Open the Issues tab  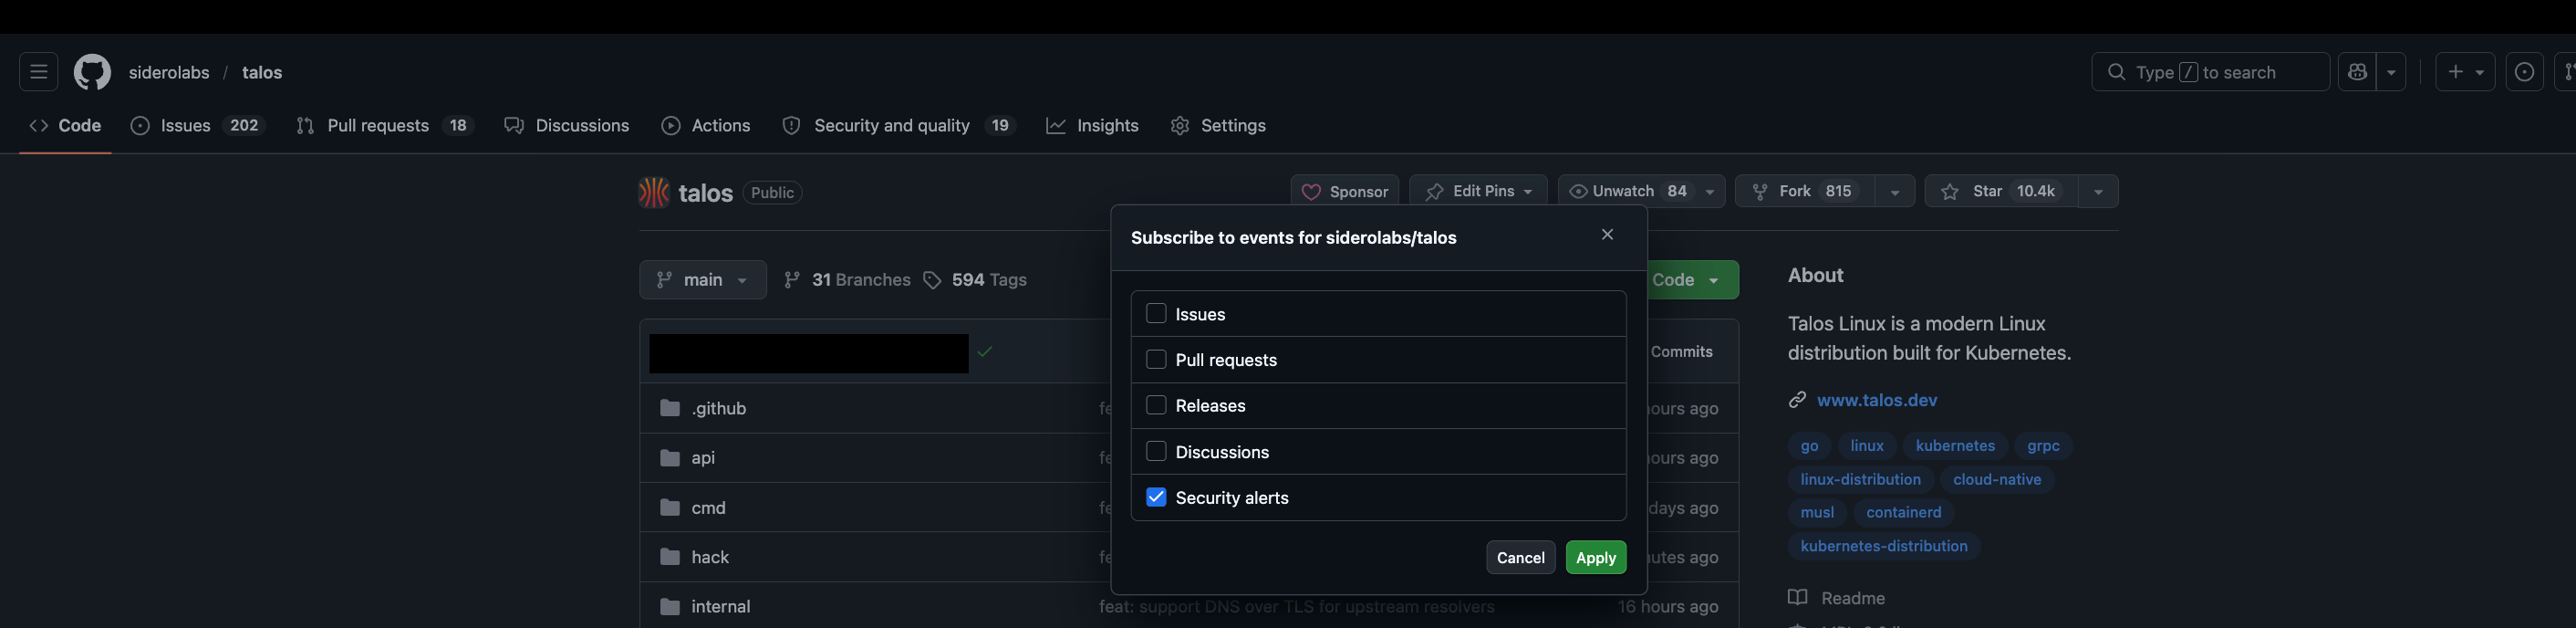(198, 125)
